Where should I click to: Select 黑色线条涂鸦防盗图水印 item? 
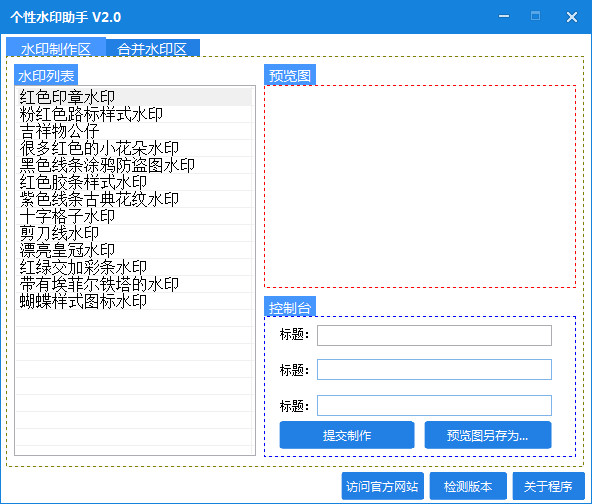coord(134,165)
